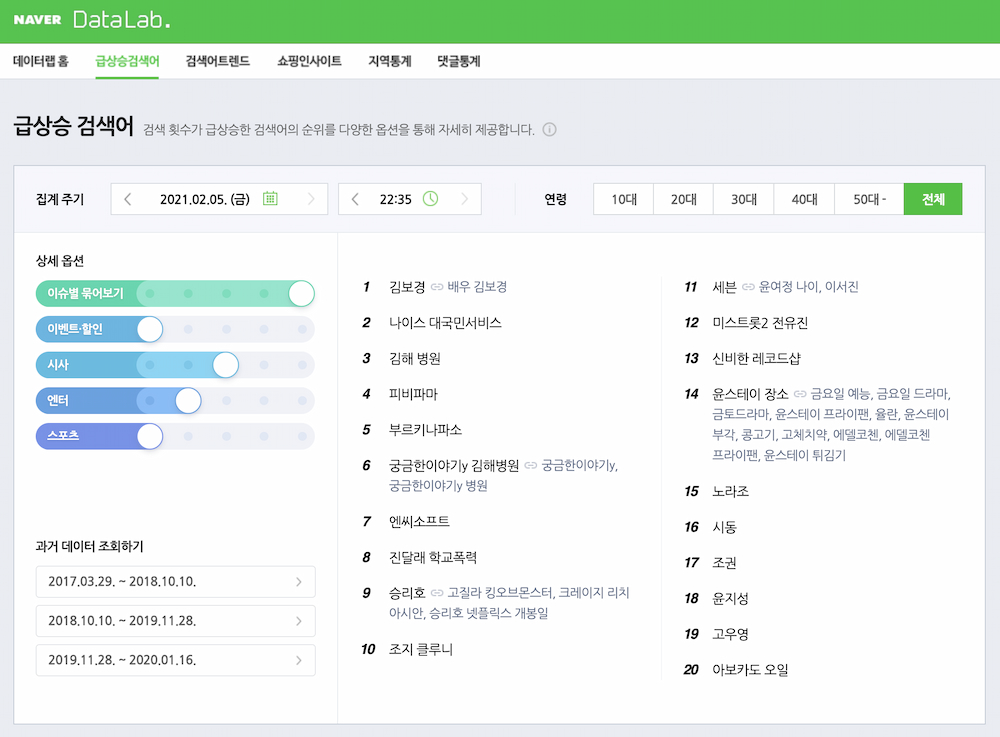Image resolution: width=1000 pixels, height=737 pixels.
Task: Click the 시사 slider handle
Action: click(x=226, y=365)
